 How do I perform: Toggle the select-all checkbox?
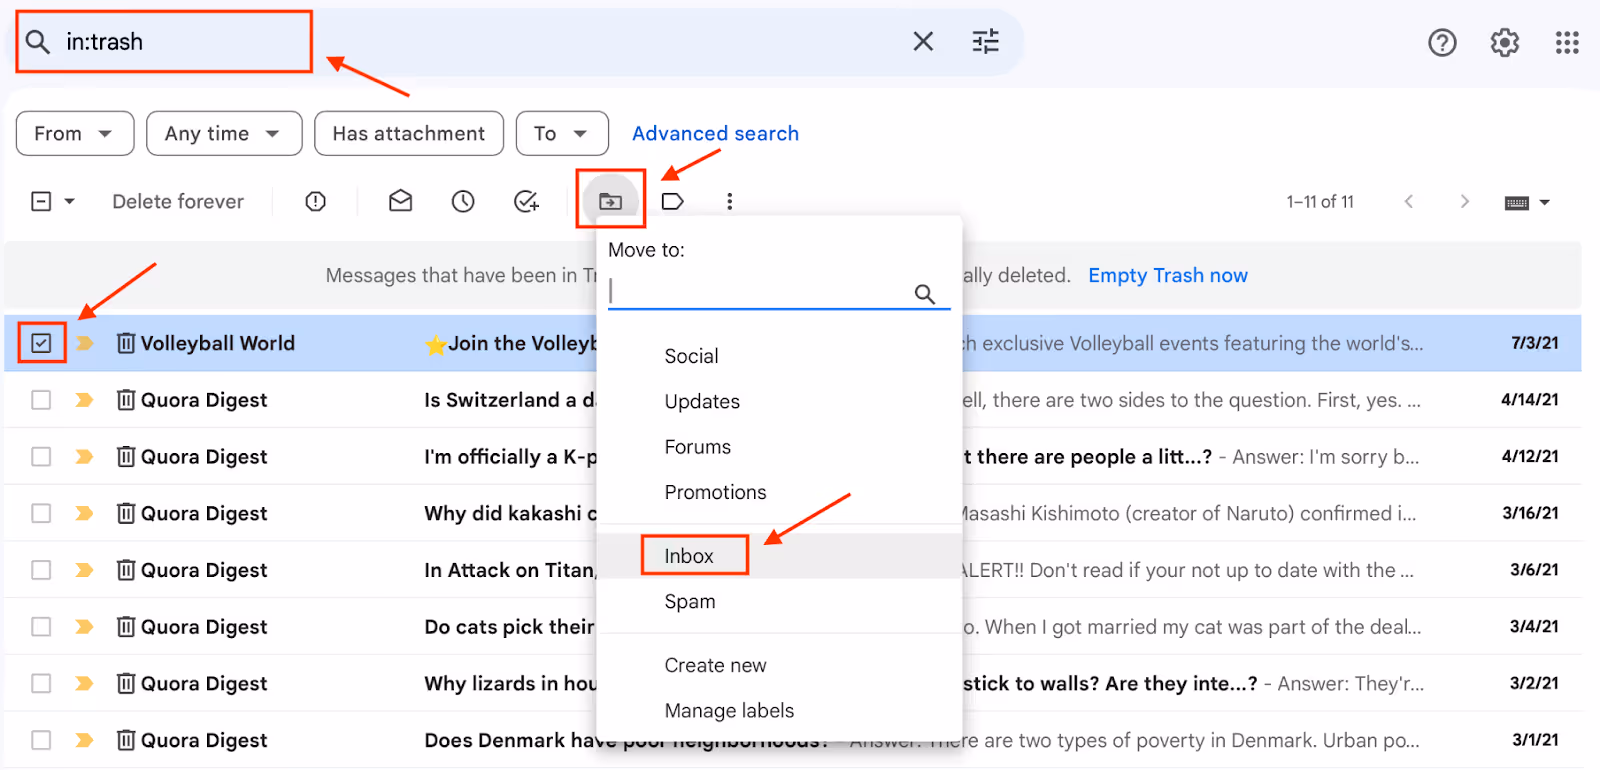[x=41, y=202]
